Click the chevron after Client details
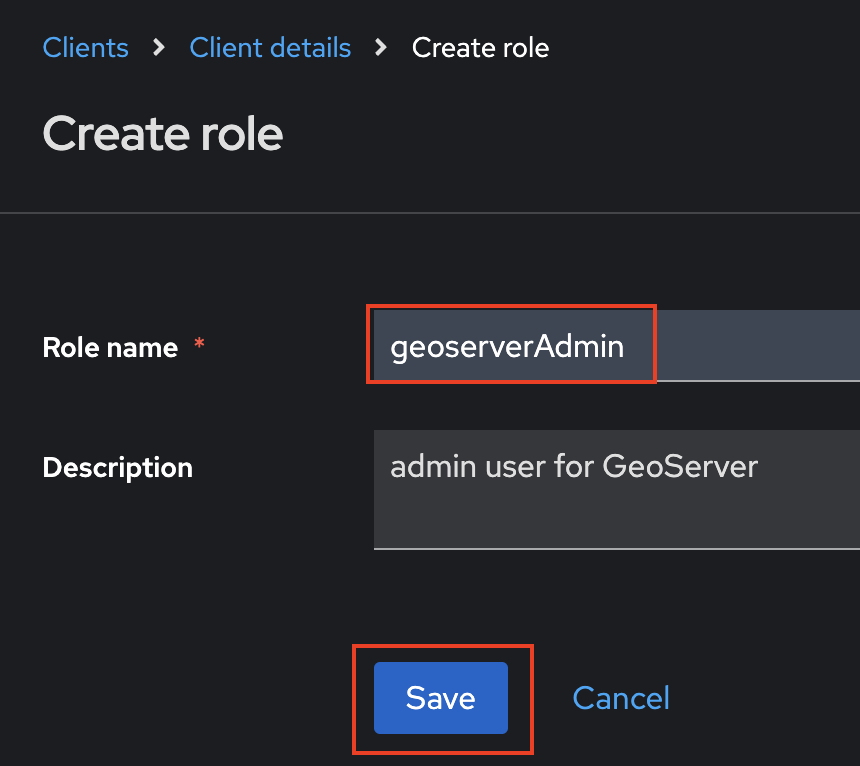860x766 pixels. [381, 47]
